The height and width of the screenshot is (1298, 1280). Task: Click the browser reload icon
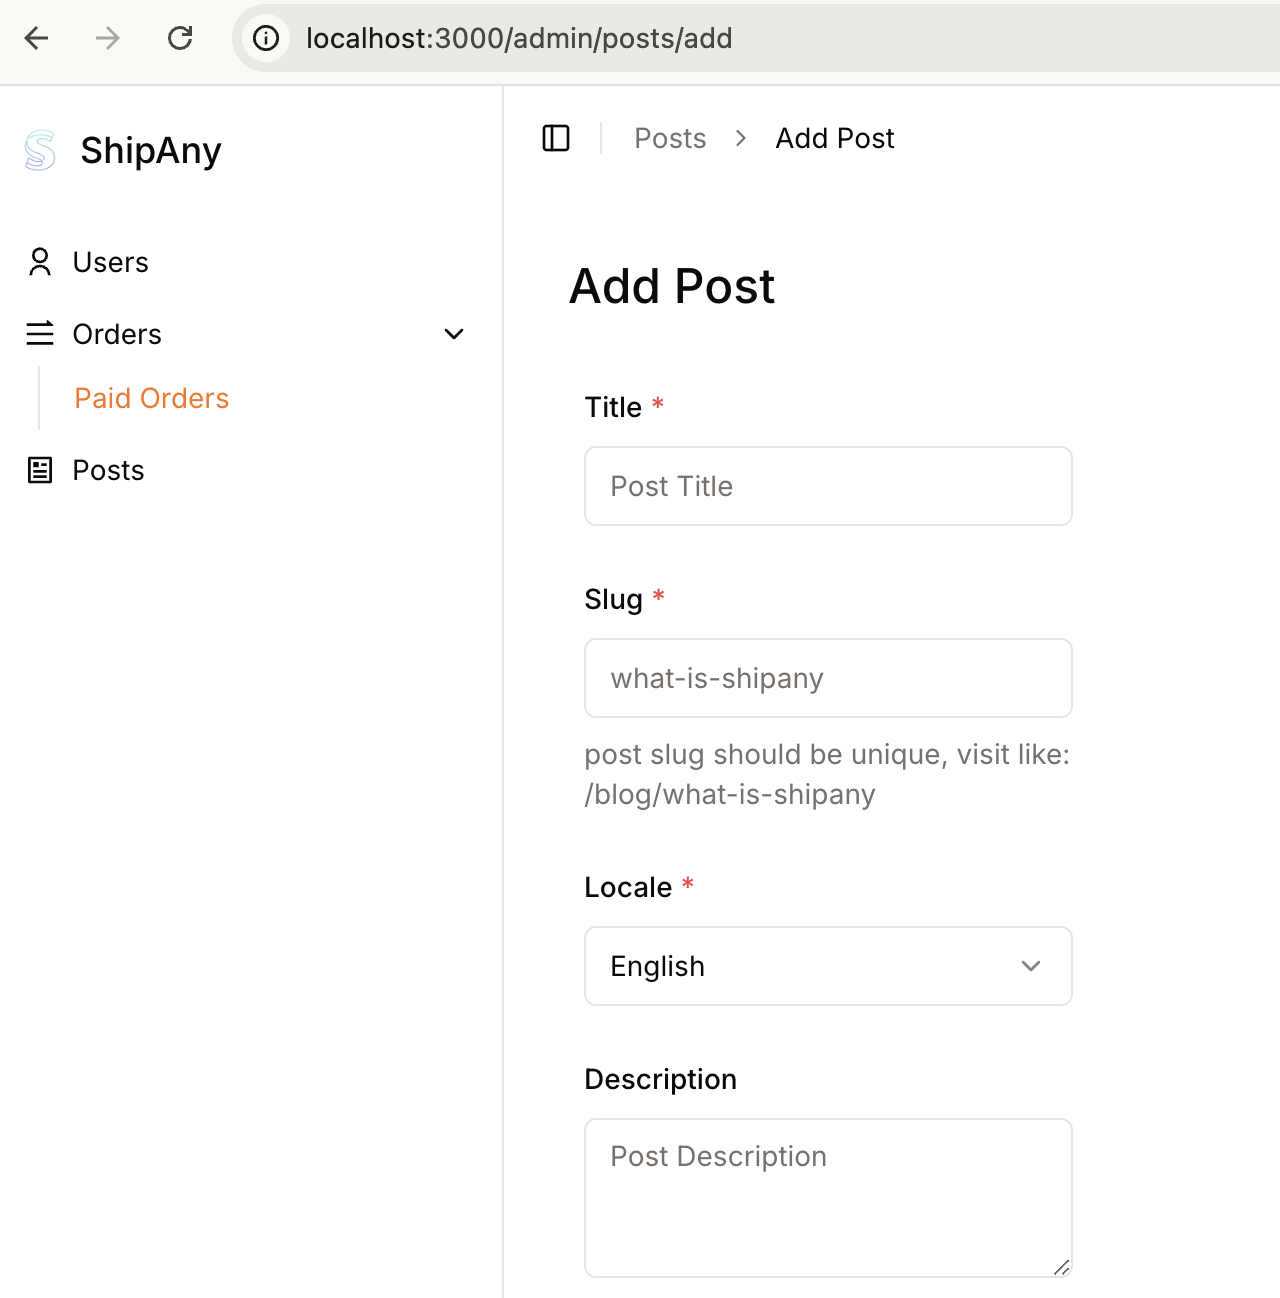181,38
